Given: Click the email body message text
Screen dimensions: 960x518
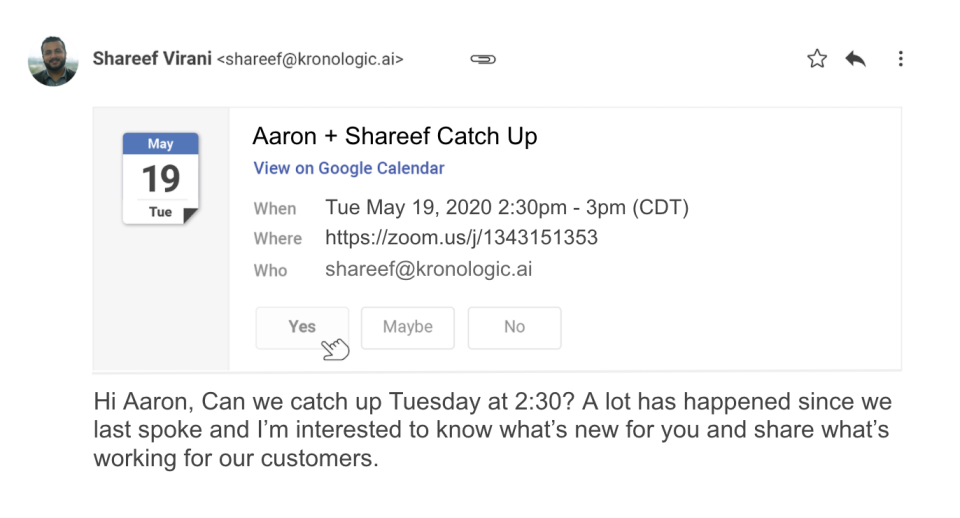Looking at the screenshot, I should click(x=490, y=430).
